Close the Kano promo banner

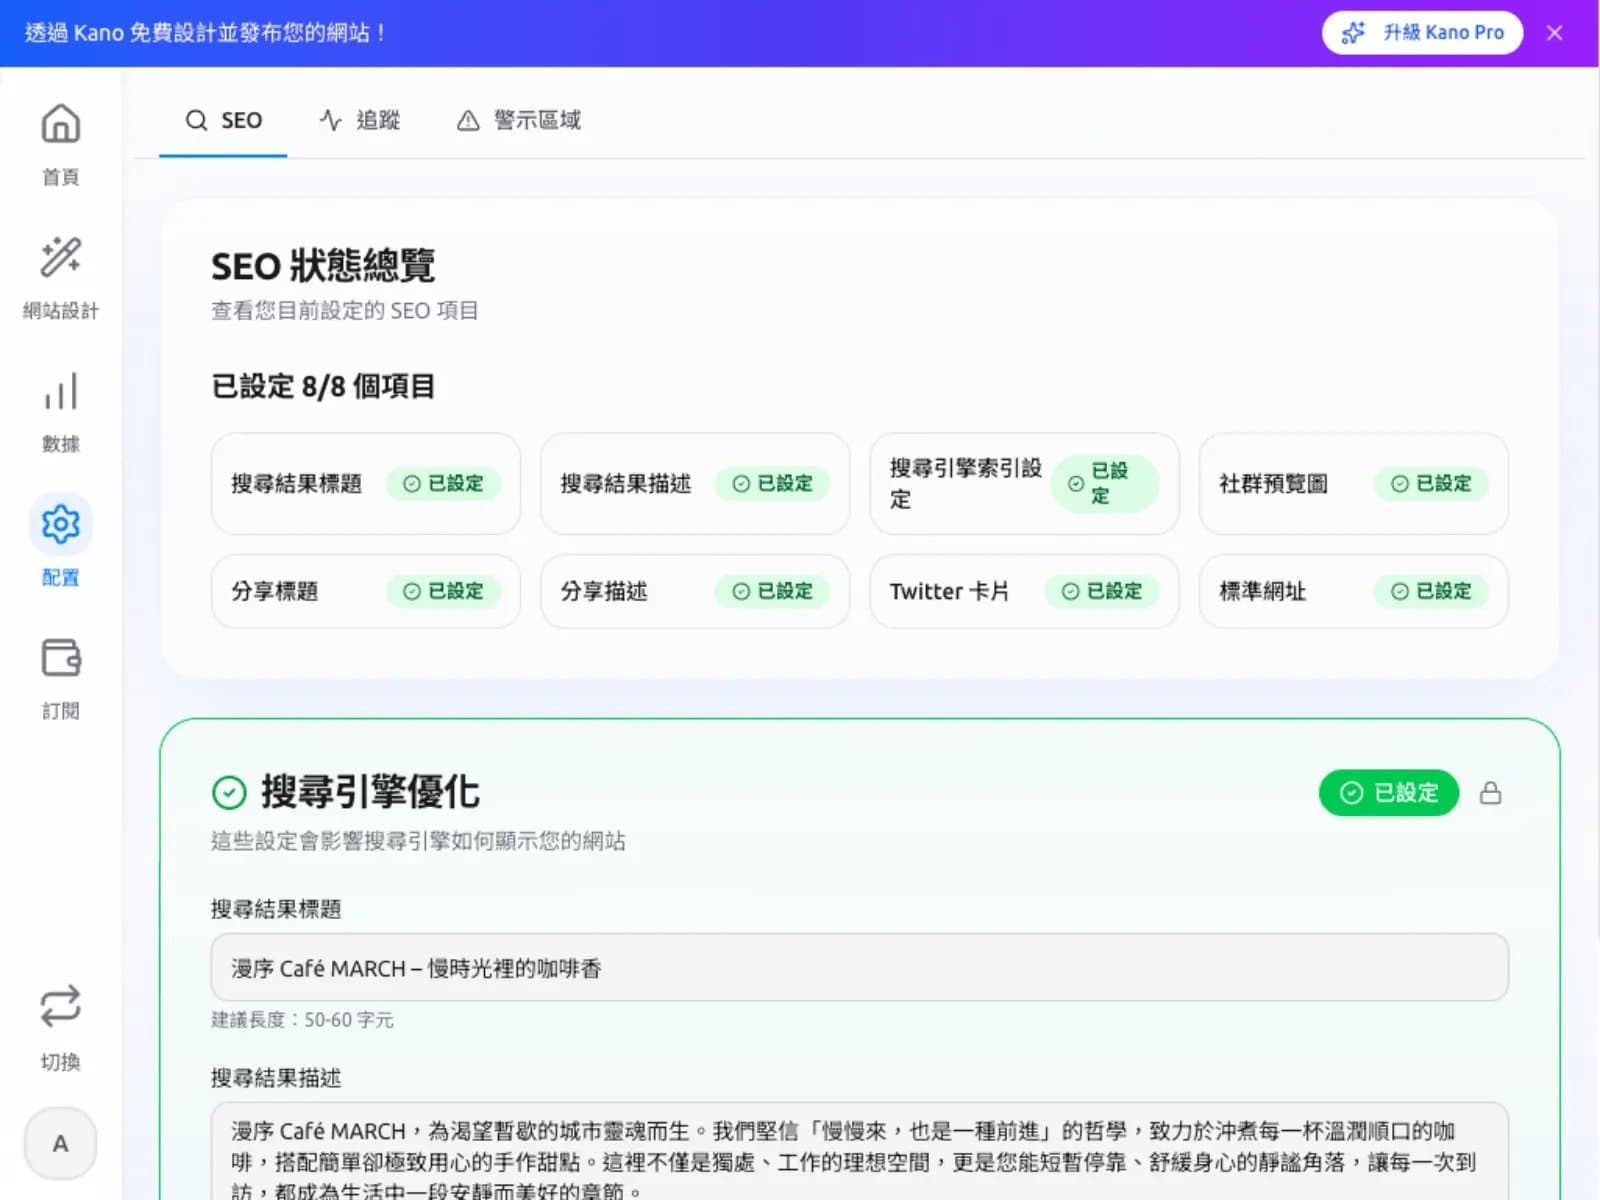[x=1554, y=33]
